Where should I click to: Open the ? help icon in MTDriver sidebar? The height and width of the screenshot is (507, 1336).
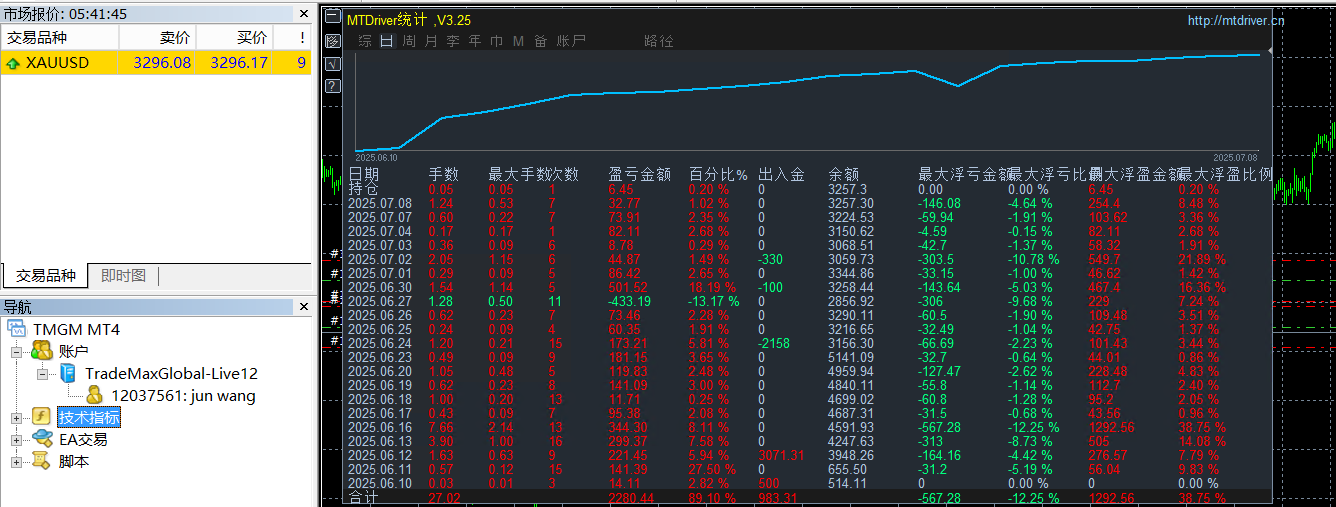332,86
